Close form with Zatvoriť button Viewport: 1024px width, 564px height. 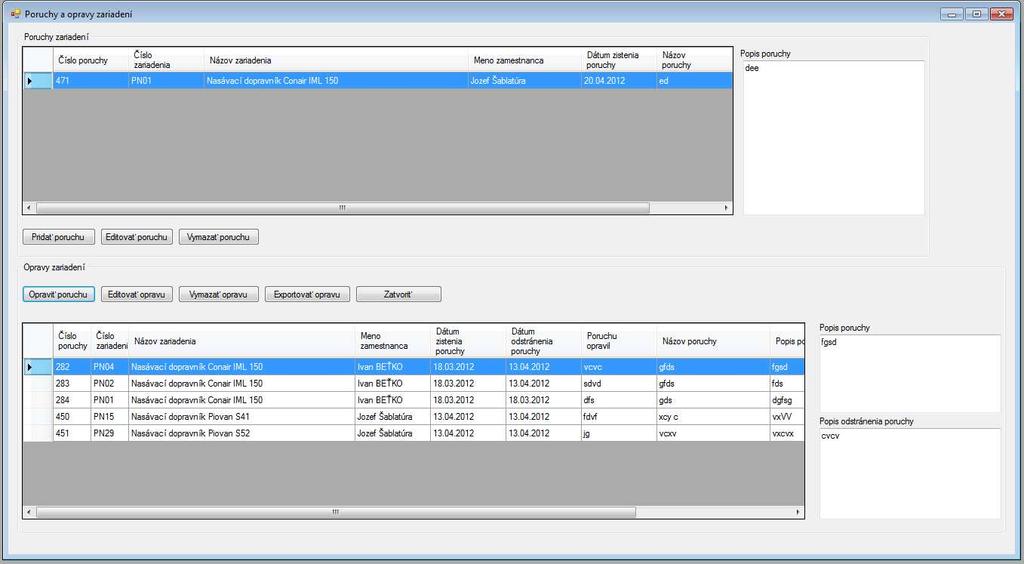pos(399,294)
